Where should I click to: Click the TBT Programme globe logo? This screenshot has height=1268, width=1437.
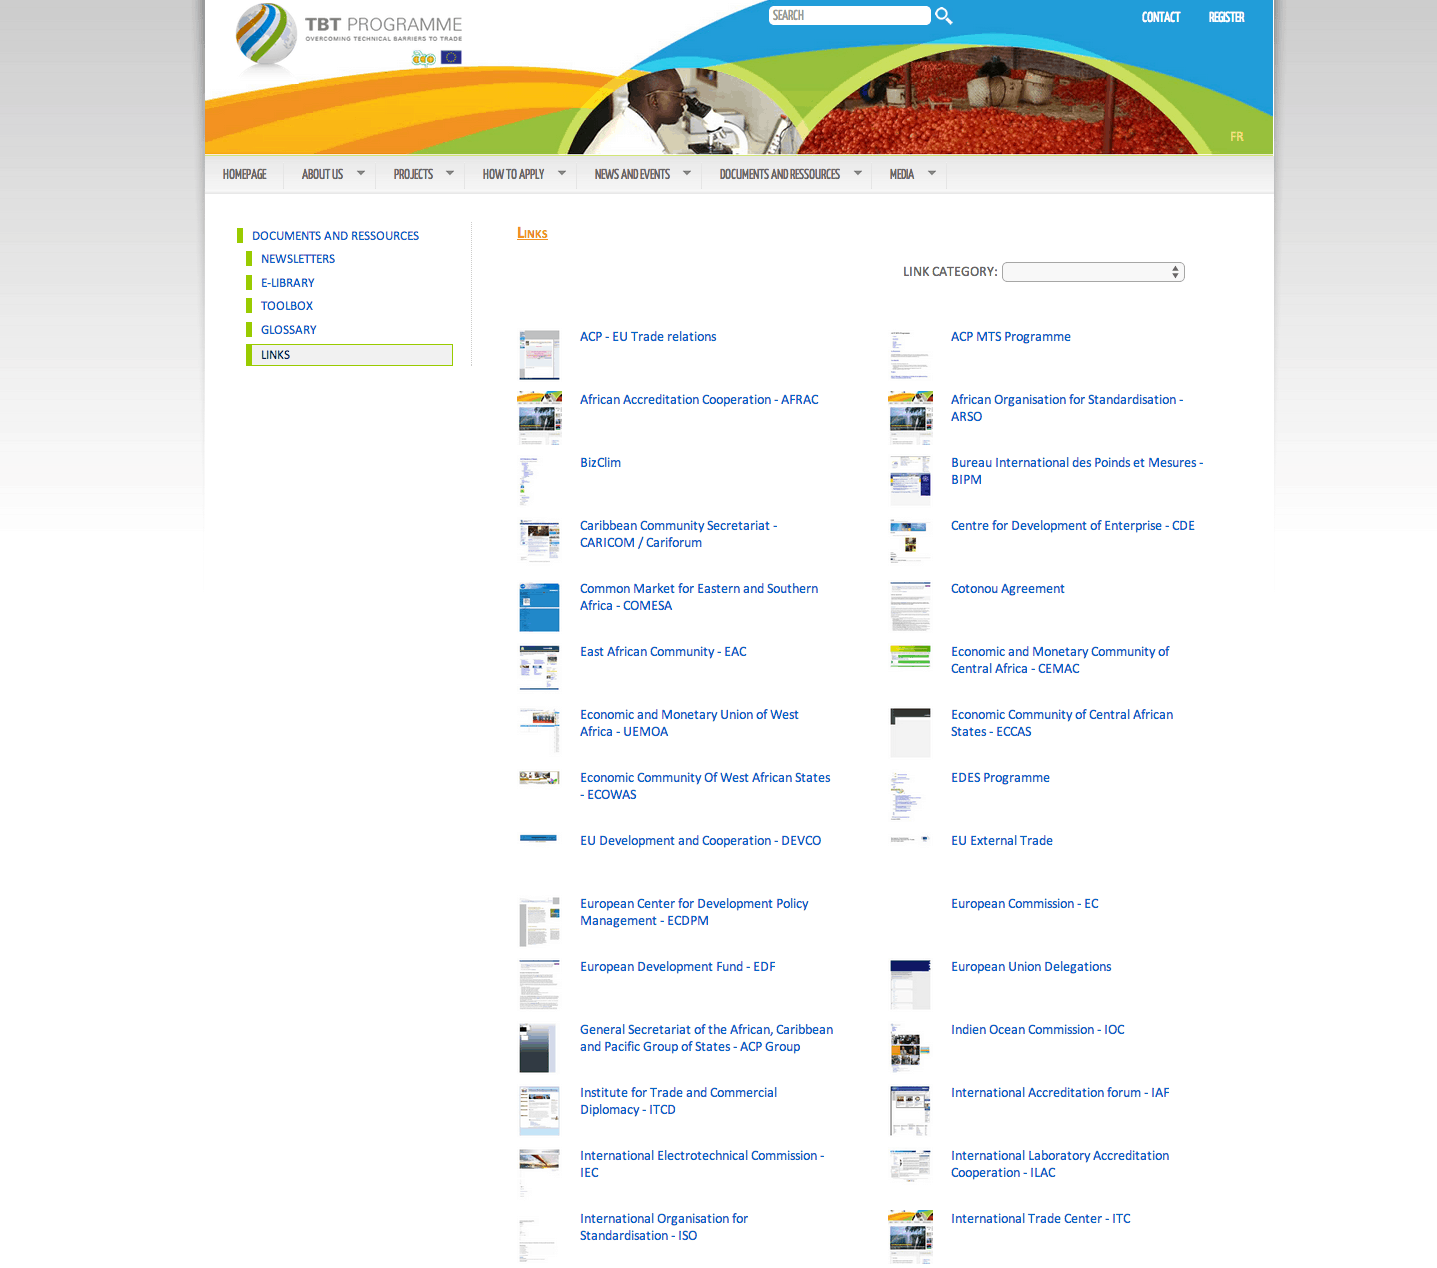tap(266, 37)
